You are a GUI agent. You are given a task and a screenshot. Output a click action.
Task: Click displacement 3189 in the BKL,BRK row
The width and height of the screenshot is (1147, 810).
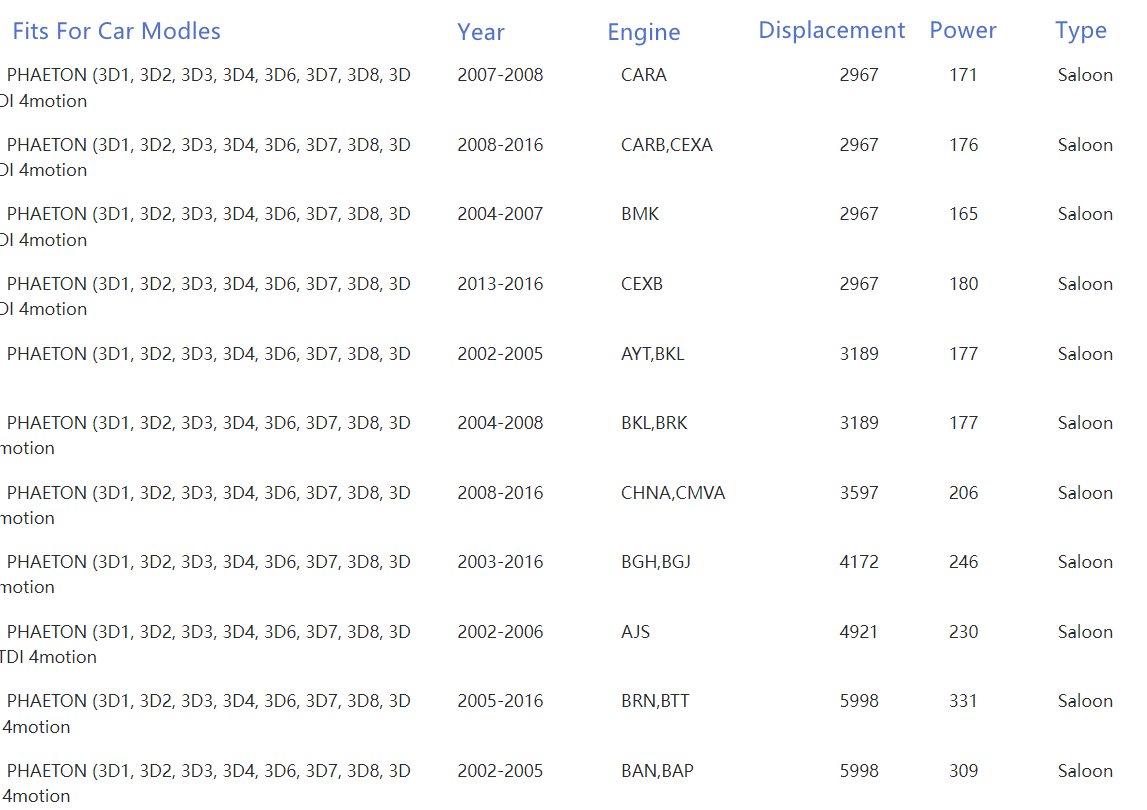point(859,423)
